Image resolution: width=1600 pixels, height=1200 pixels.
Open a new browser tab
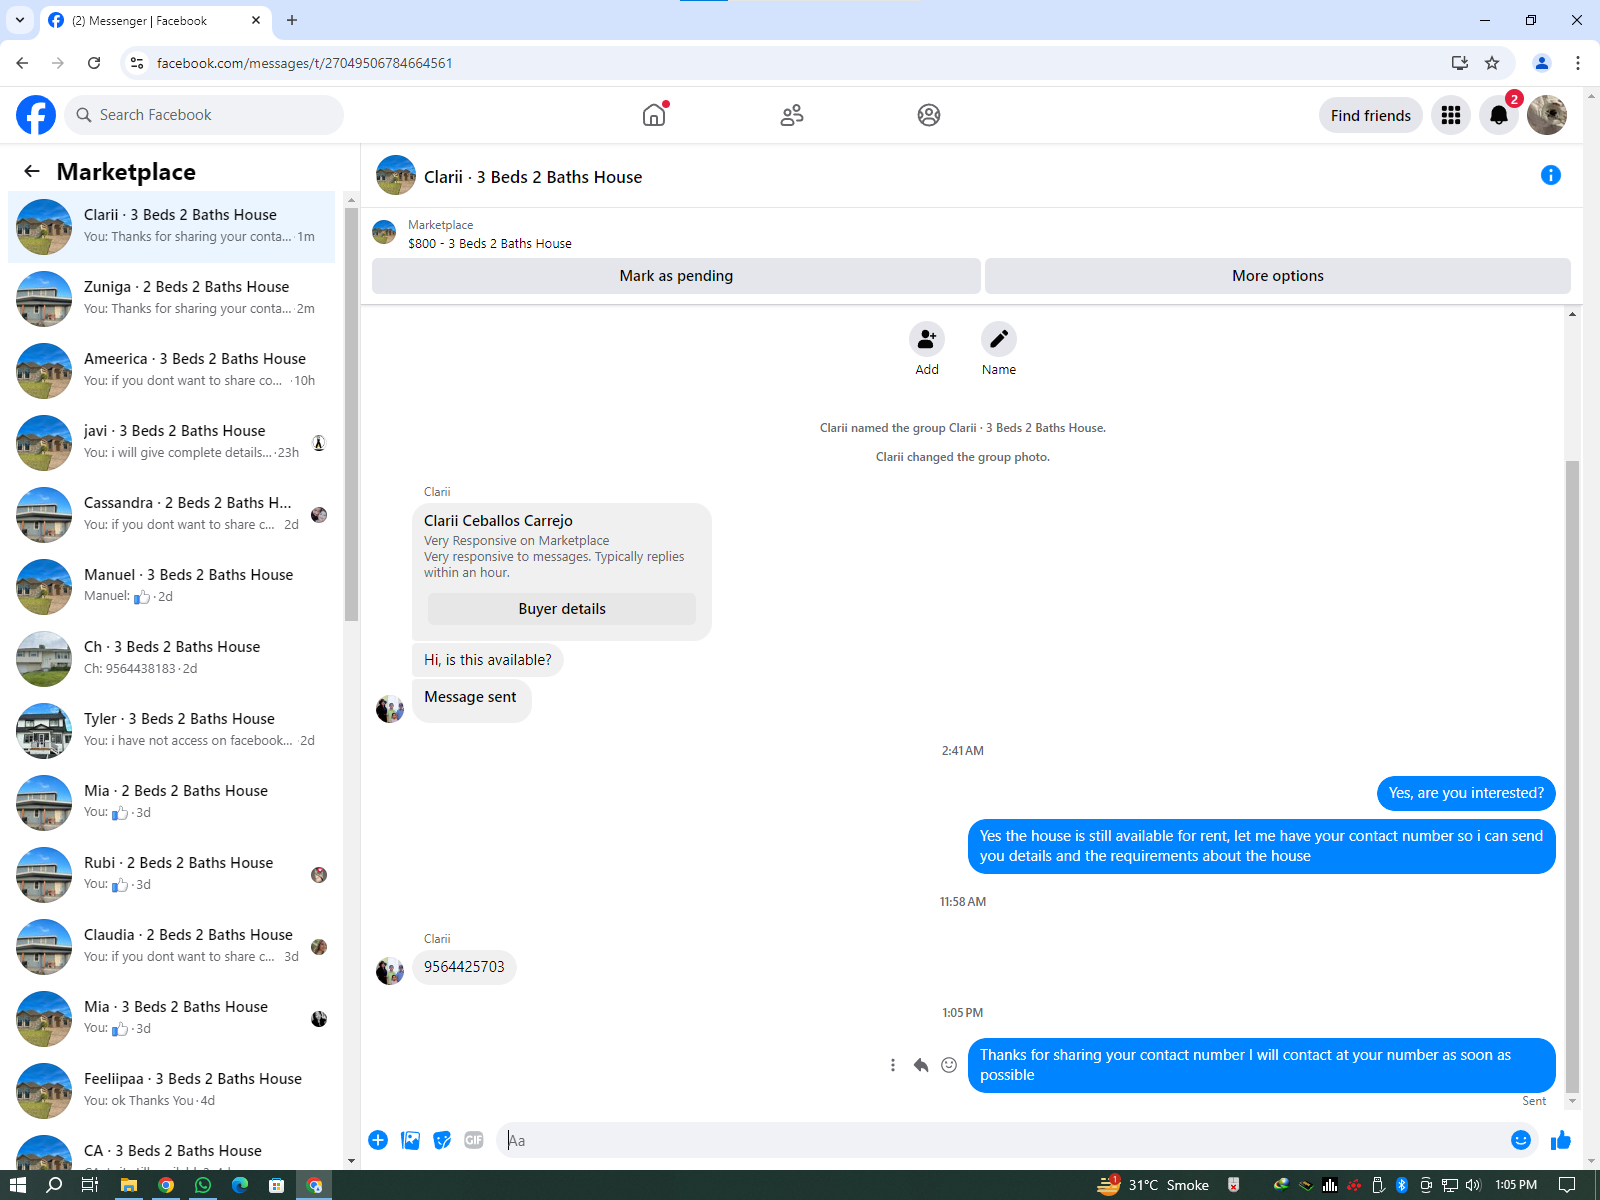pos(292,20)
